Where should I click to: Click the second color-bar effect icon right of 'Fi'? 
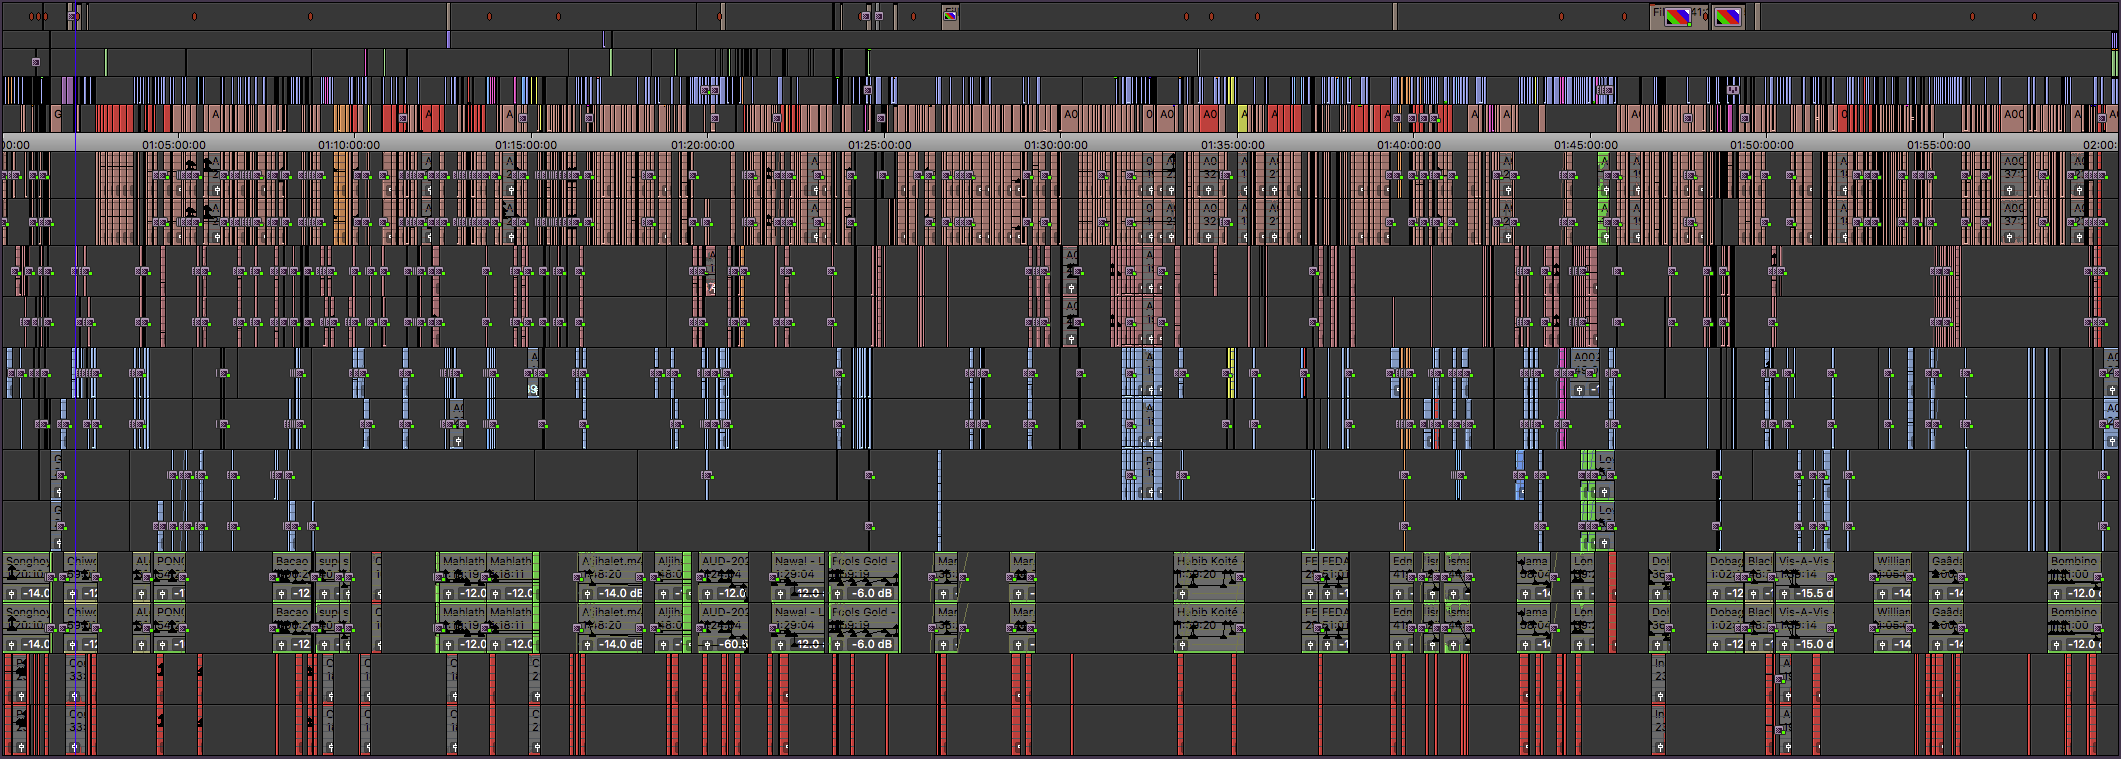point(1728,17)
